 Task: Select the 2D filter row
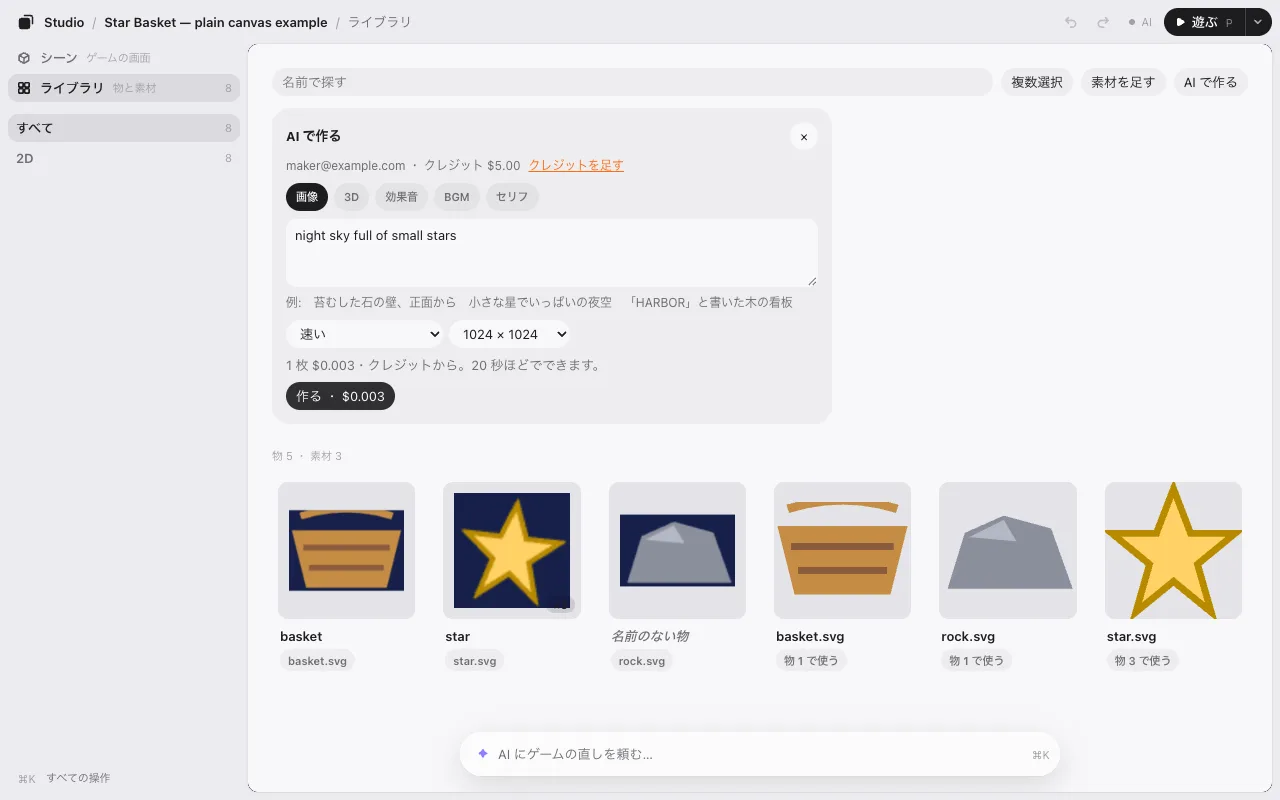point(124,158)
